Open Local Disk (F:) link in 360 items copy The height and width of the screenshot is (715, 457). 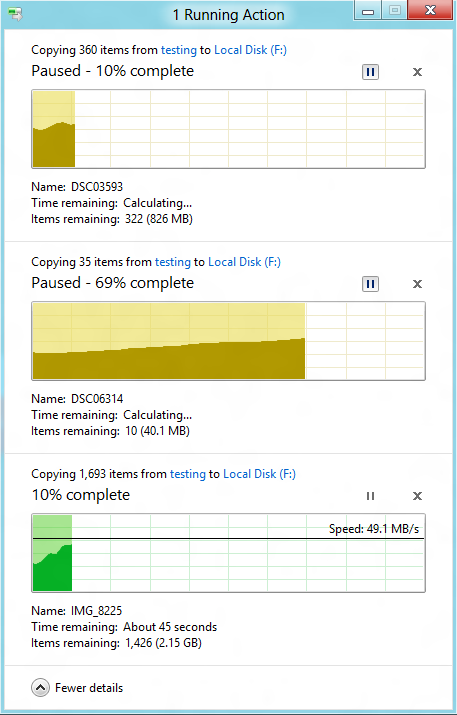point(250,50)
